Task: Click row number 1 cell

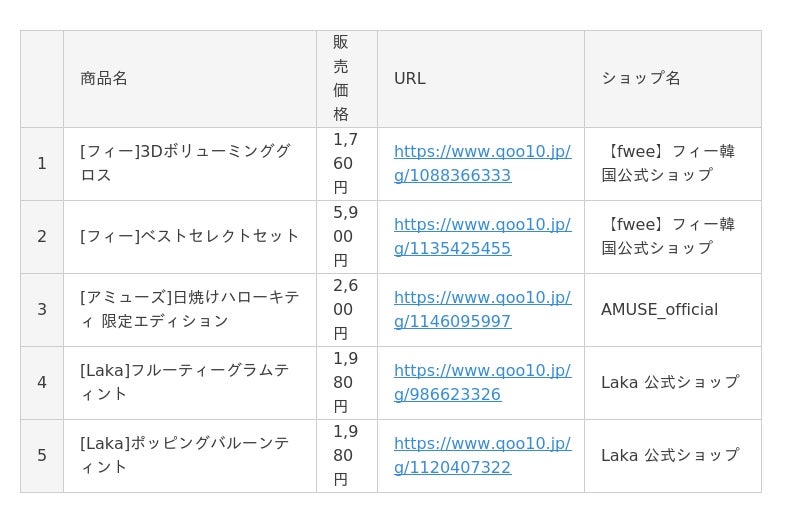Action: click(x=42, y=163)
